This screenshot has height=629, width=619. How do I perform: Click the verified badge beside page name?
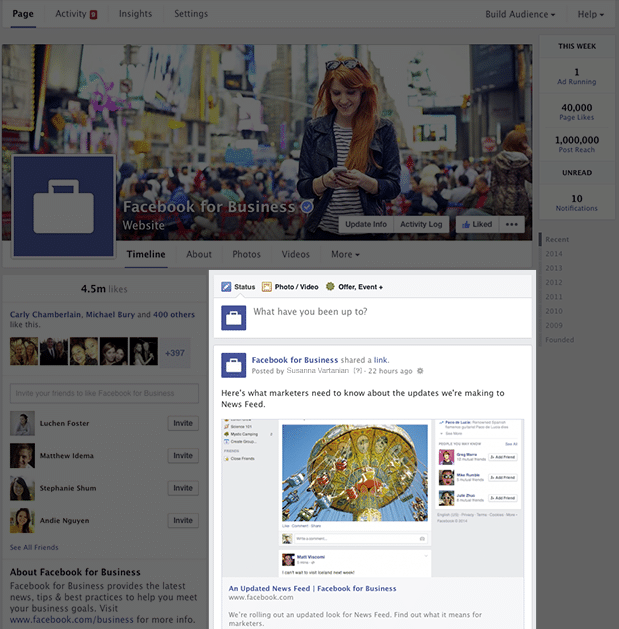[307, 207]
